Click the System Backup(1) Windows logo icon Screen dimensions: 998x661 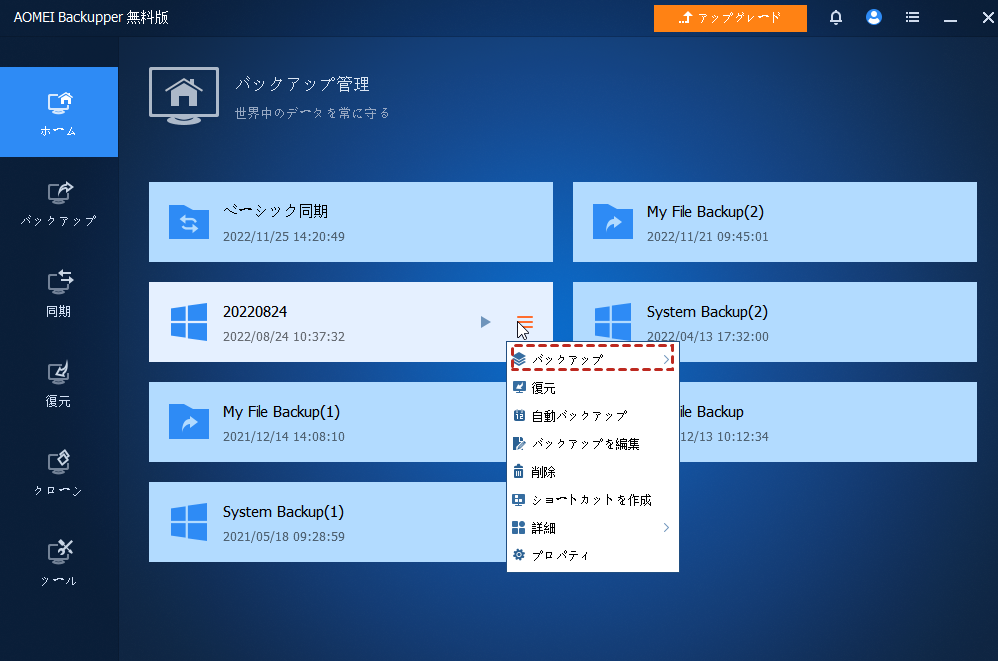[x=189, y=522]
